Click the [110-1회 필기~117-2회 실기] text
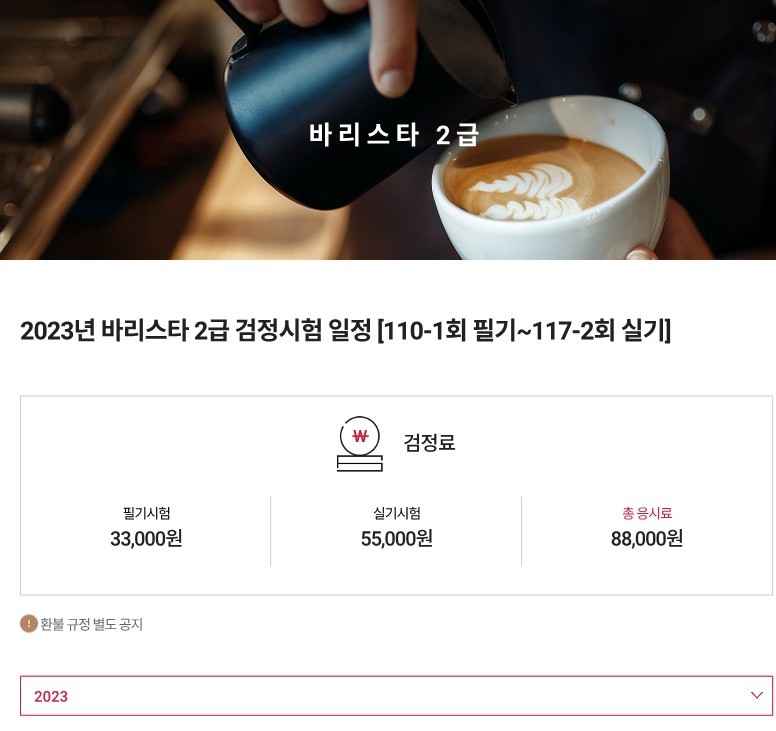This screenshot has height=731, width=776. coord(524,330)
